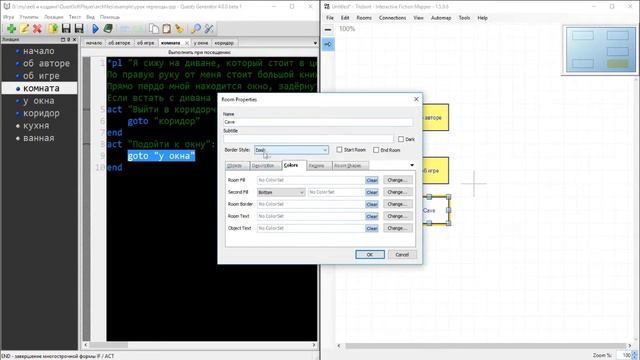Switch to the начало editor tab
Screen dimensions: 640x360
[x=94, y=43]
